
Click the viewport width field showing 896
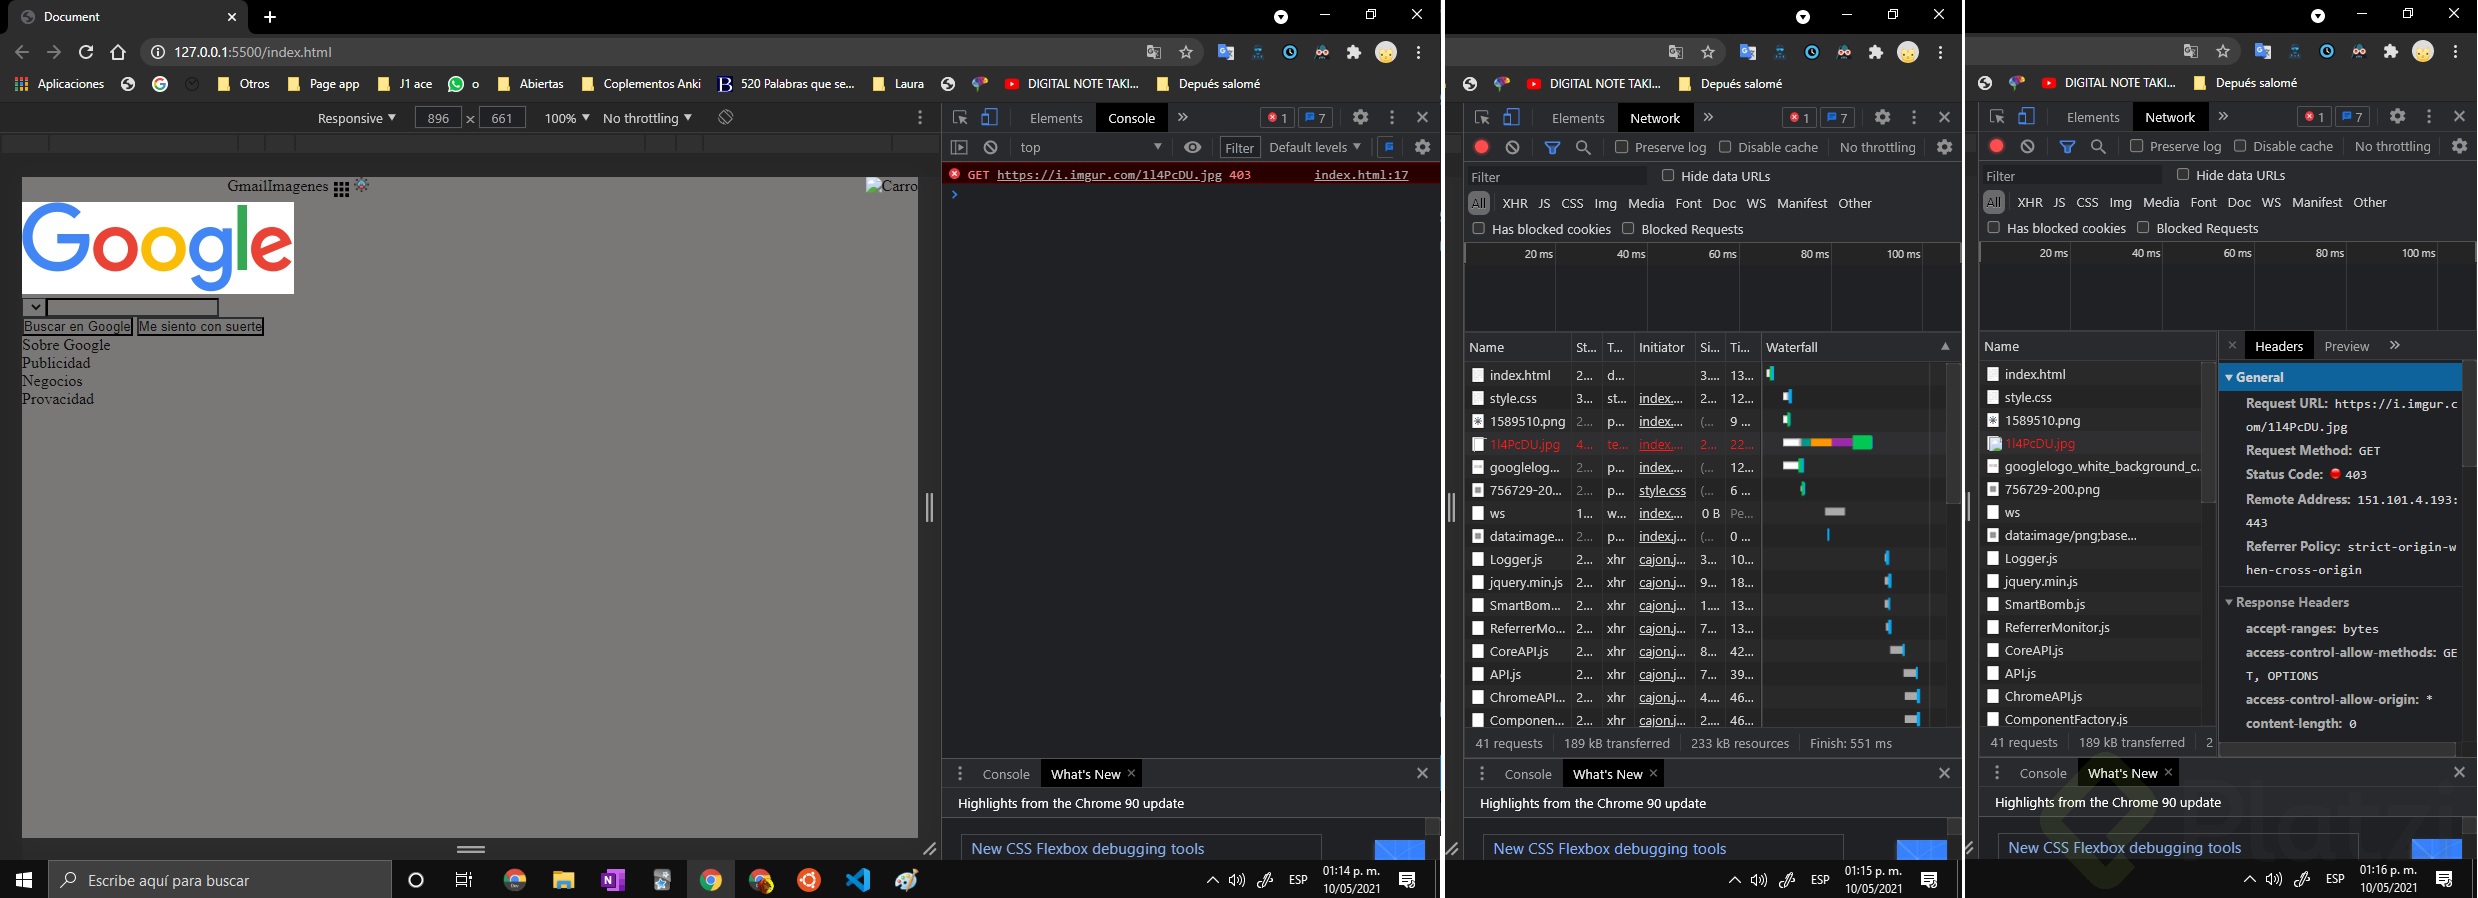pyautogui.click(x=438, y=118)
